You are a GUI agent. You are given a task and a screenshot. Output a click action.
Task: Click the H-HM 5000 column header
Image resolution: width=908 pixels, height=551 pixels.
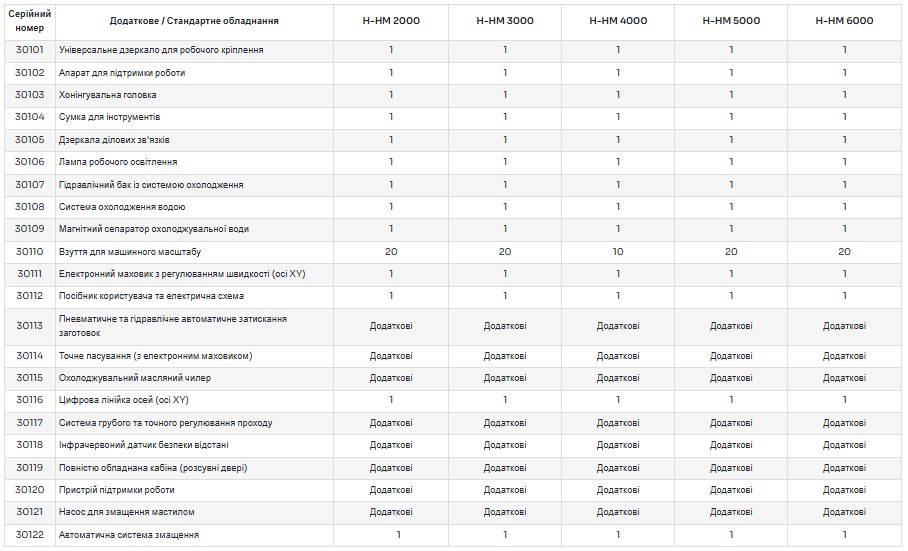(731, 20)
